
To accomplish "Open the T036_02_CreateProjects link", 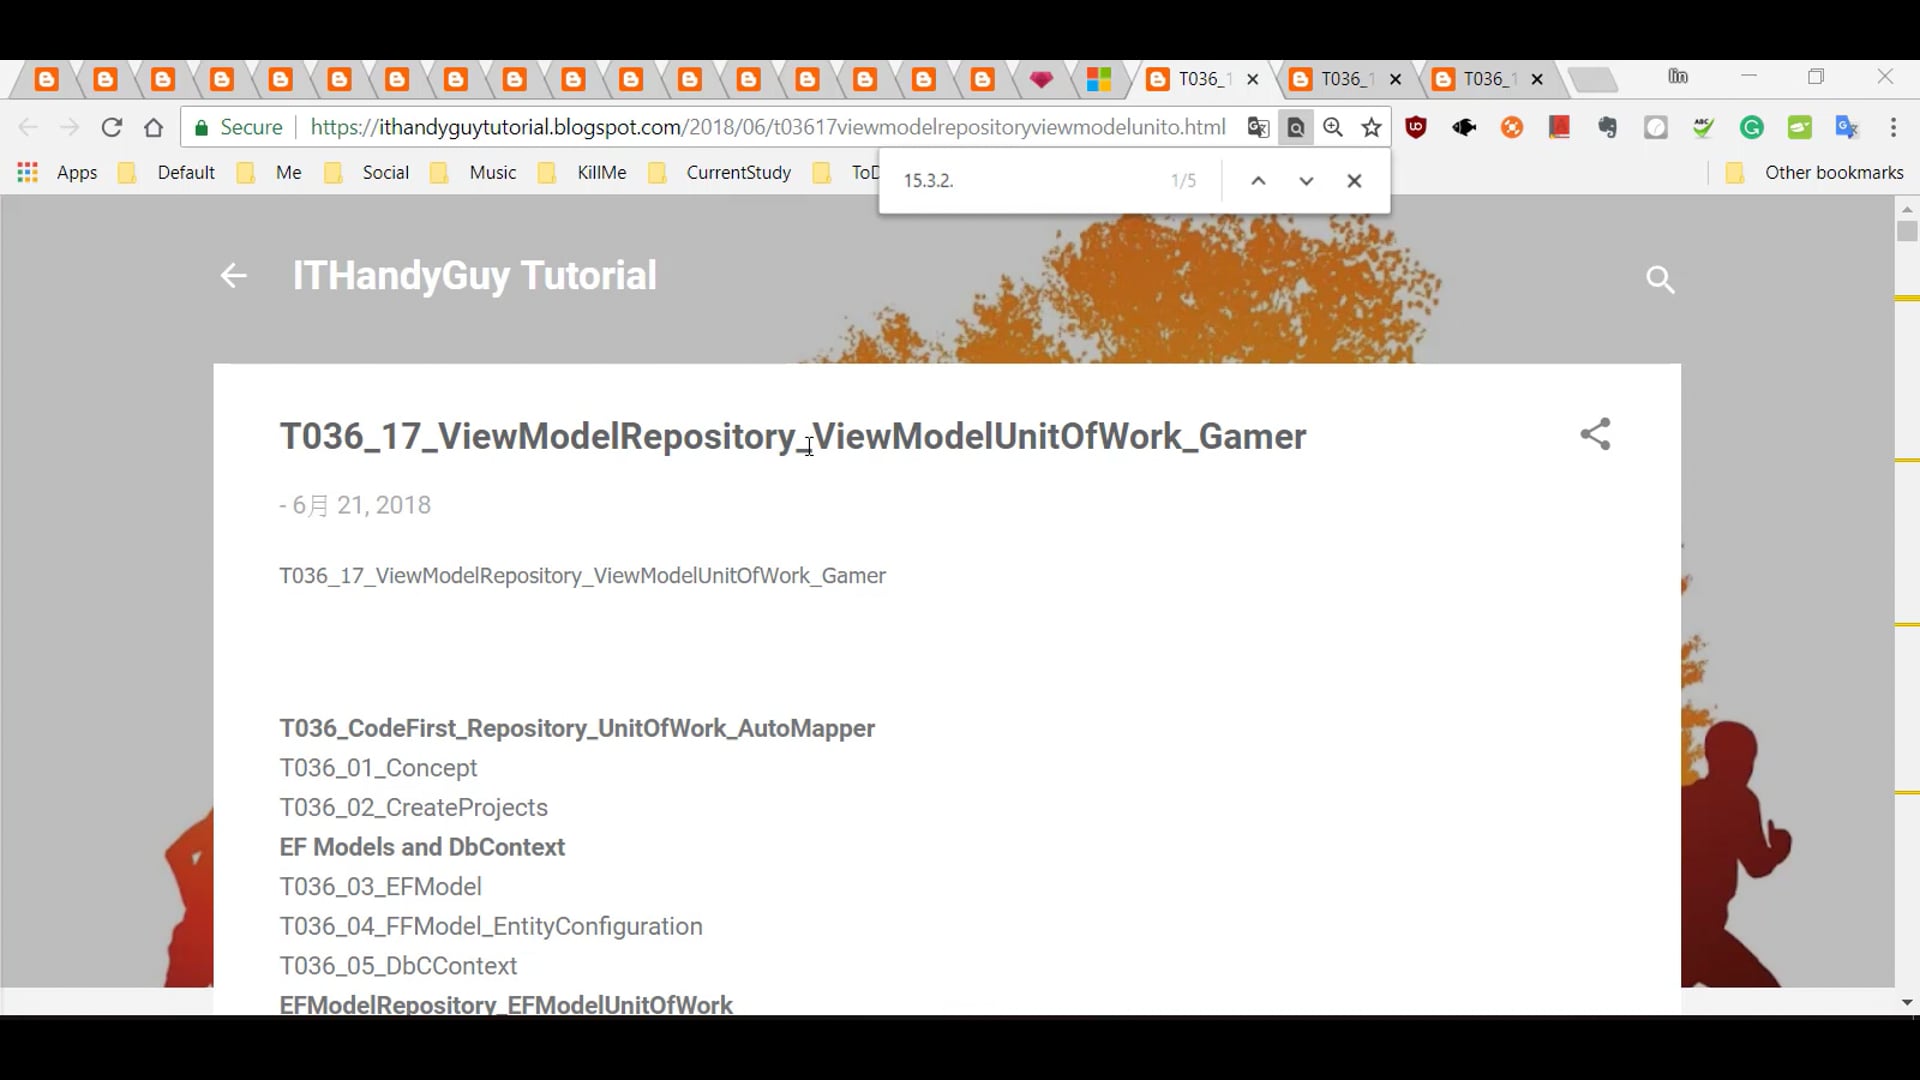I will (413, 807).
